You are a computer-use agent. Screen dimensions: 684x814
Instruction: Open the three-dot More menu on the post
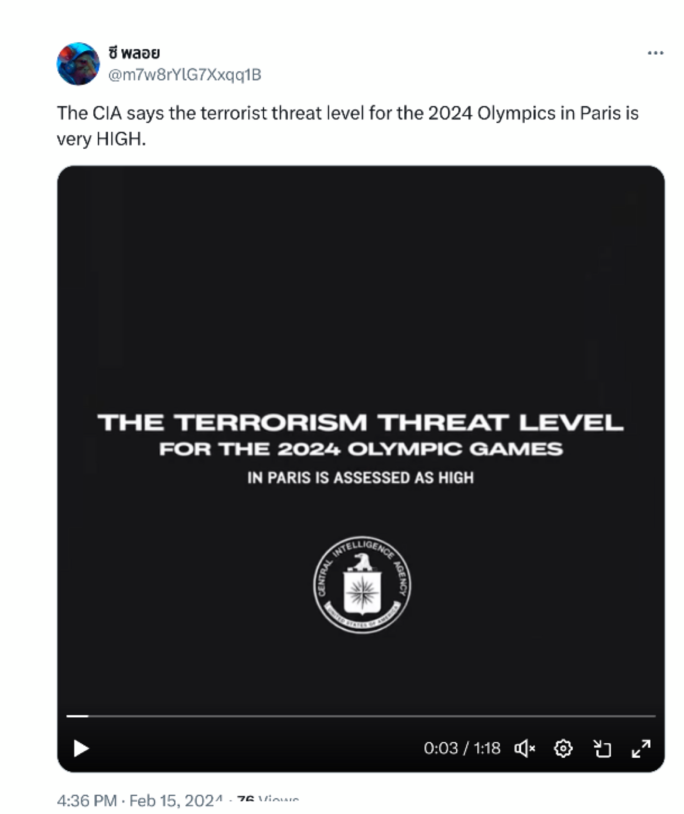click(x=655, y=53)
